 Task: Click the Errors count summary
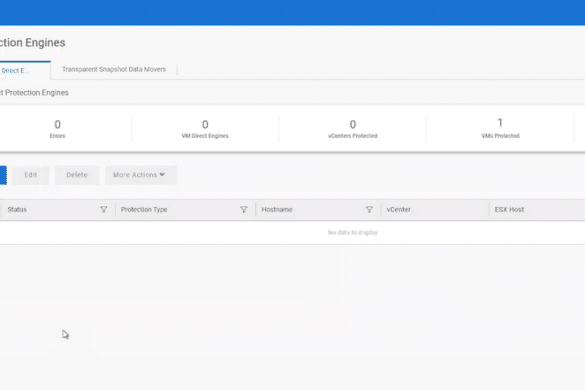[x=57, y=129]
